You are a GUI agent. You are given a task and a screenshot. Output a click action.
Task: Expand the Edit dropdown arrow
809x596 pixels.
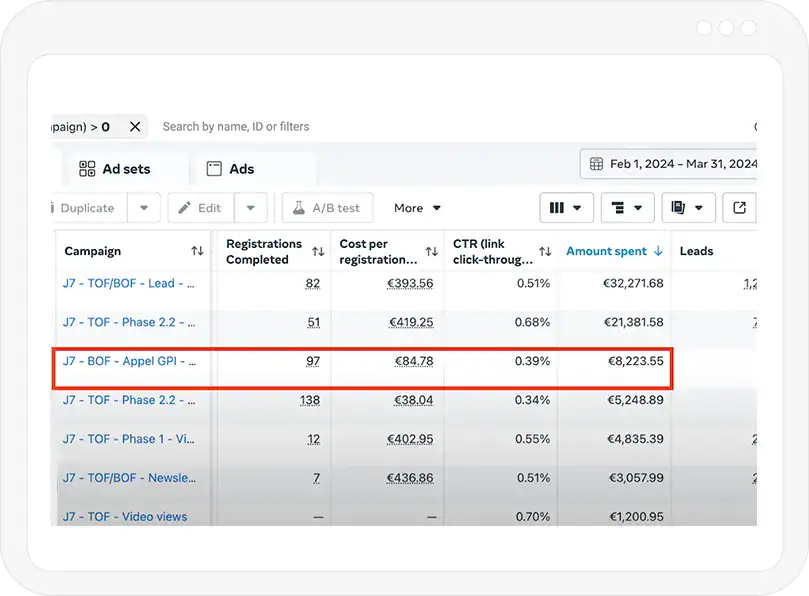pos(251,208)
